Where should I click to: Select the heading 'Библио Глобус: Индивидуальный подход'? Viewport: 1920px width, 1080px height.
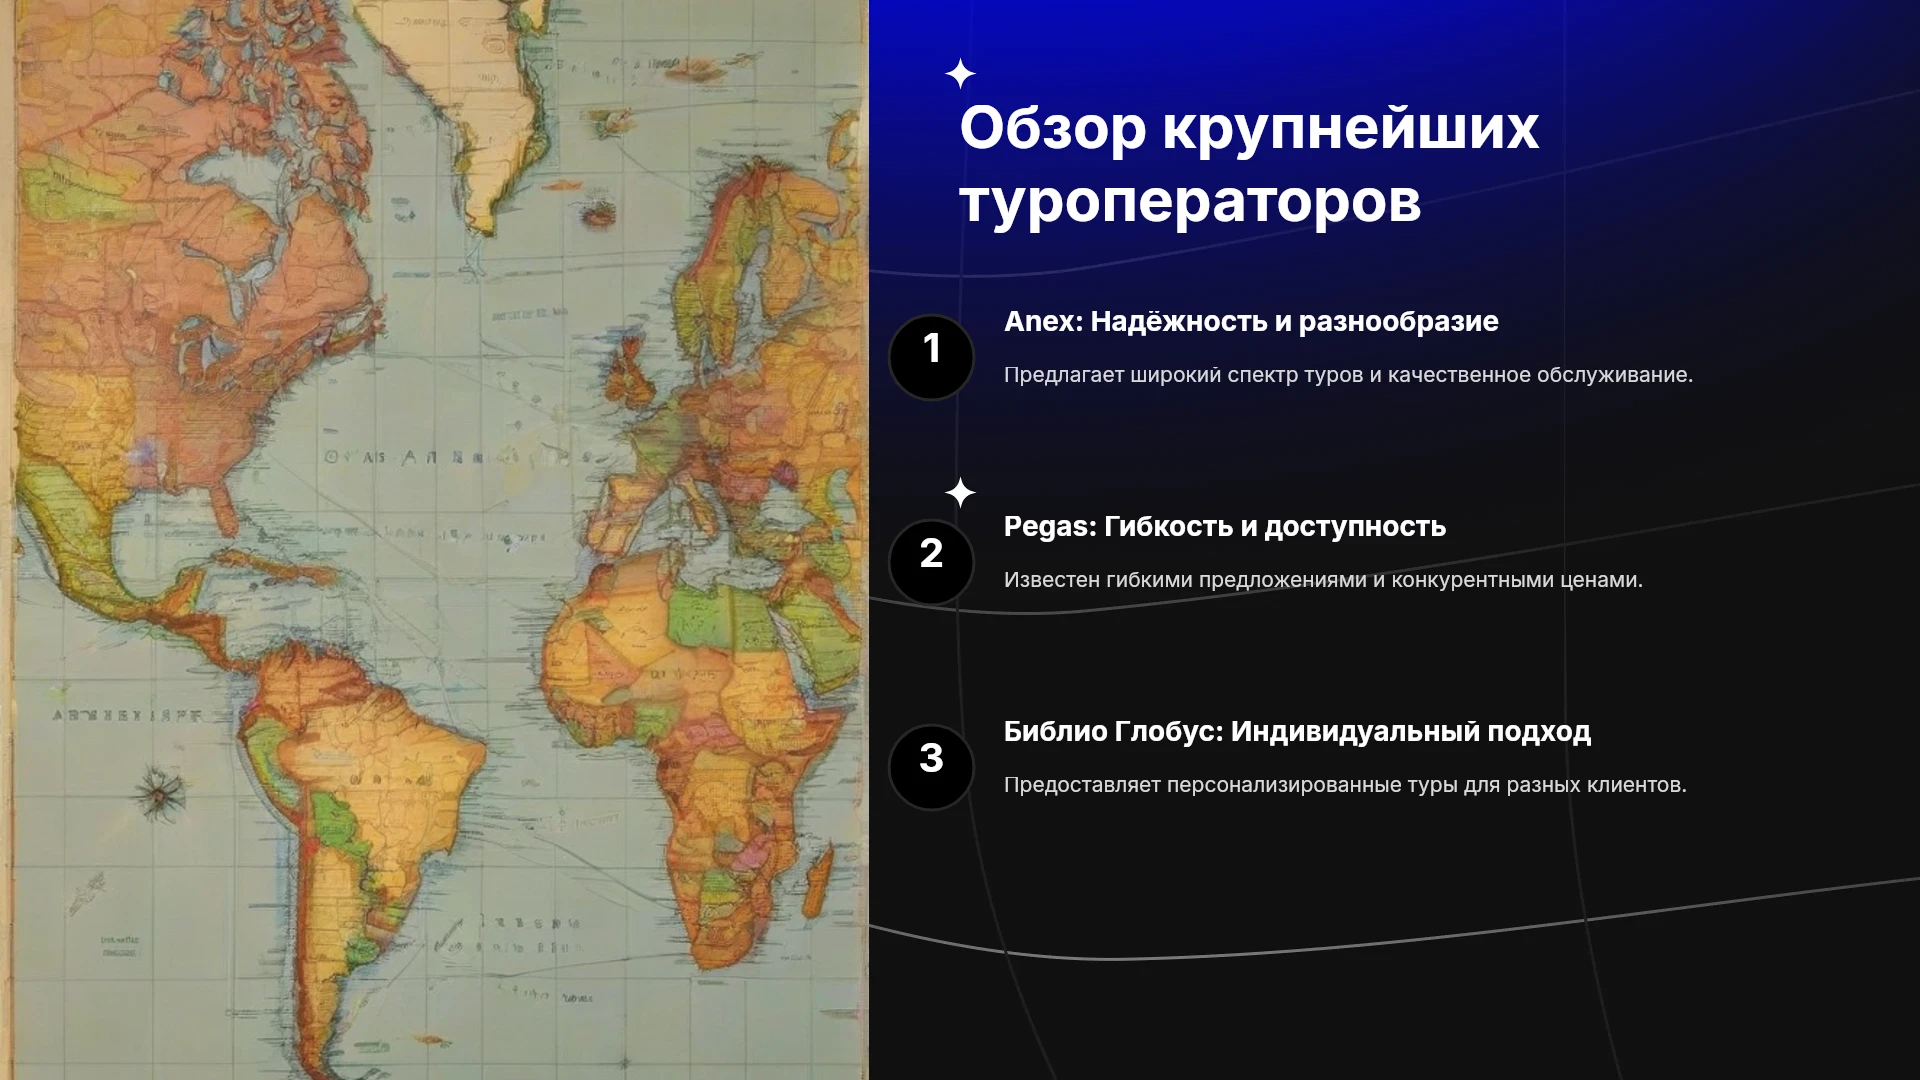click(1297, 731)
